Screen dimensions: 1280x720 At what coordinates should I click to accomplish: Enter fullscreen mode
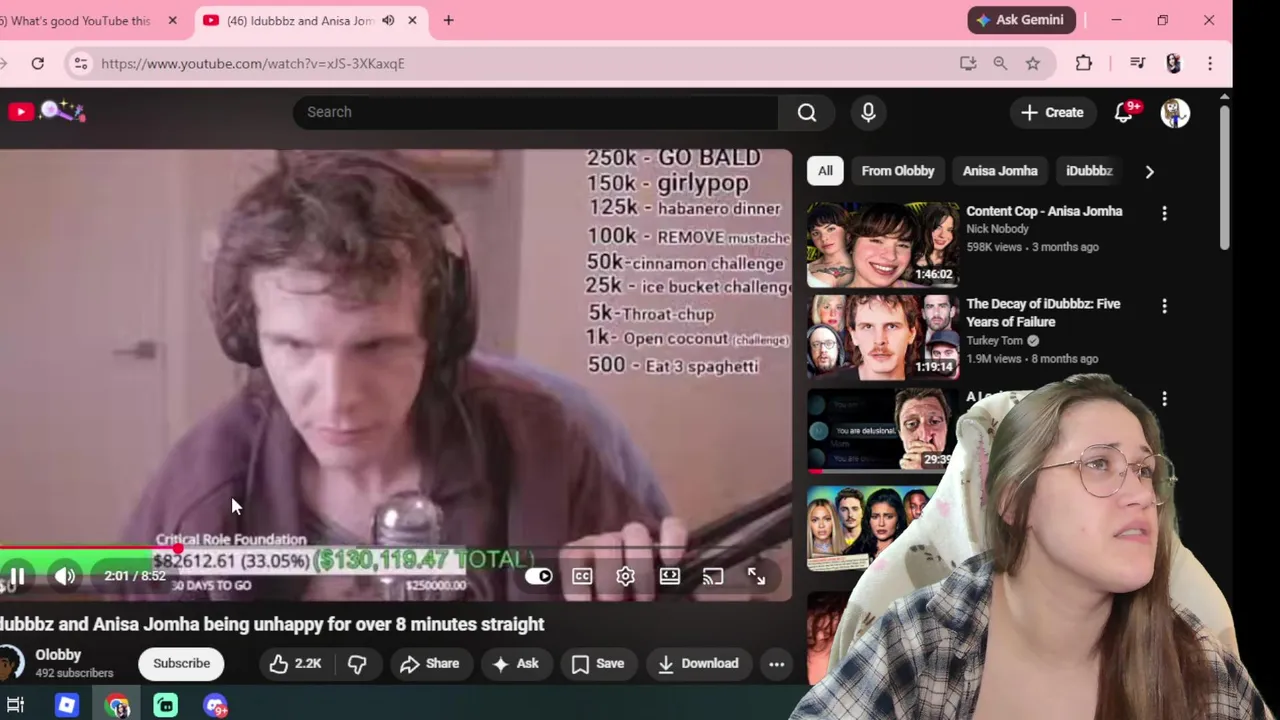[757, 576]
